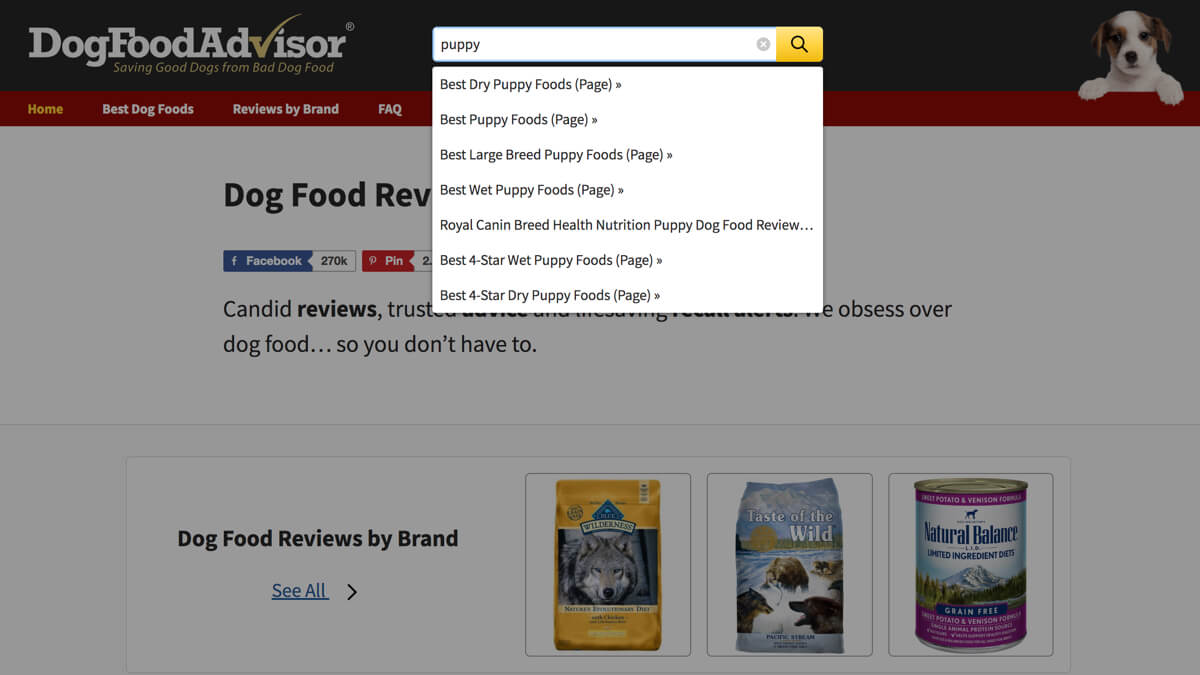Share on Facebook button

pyautogui.click(x=267, y=261)
